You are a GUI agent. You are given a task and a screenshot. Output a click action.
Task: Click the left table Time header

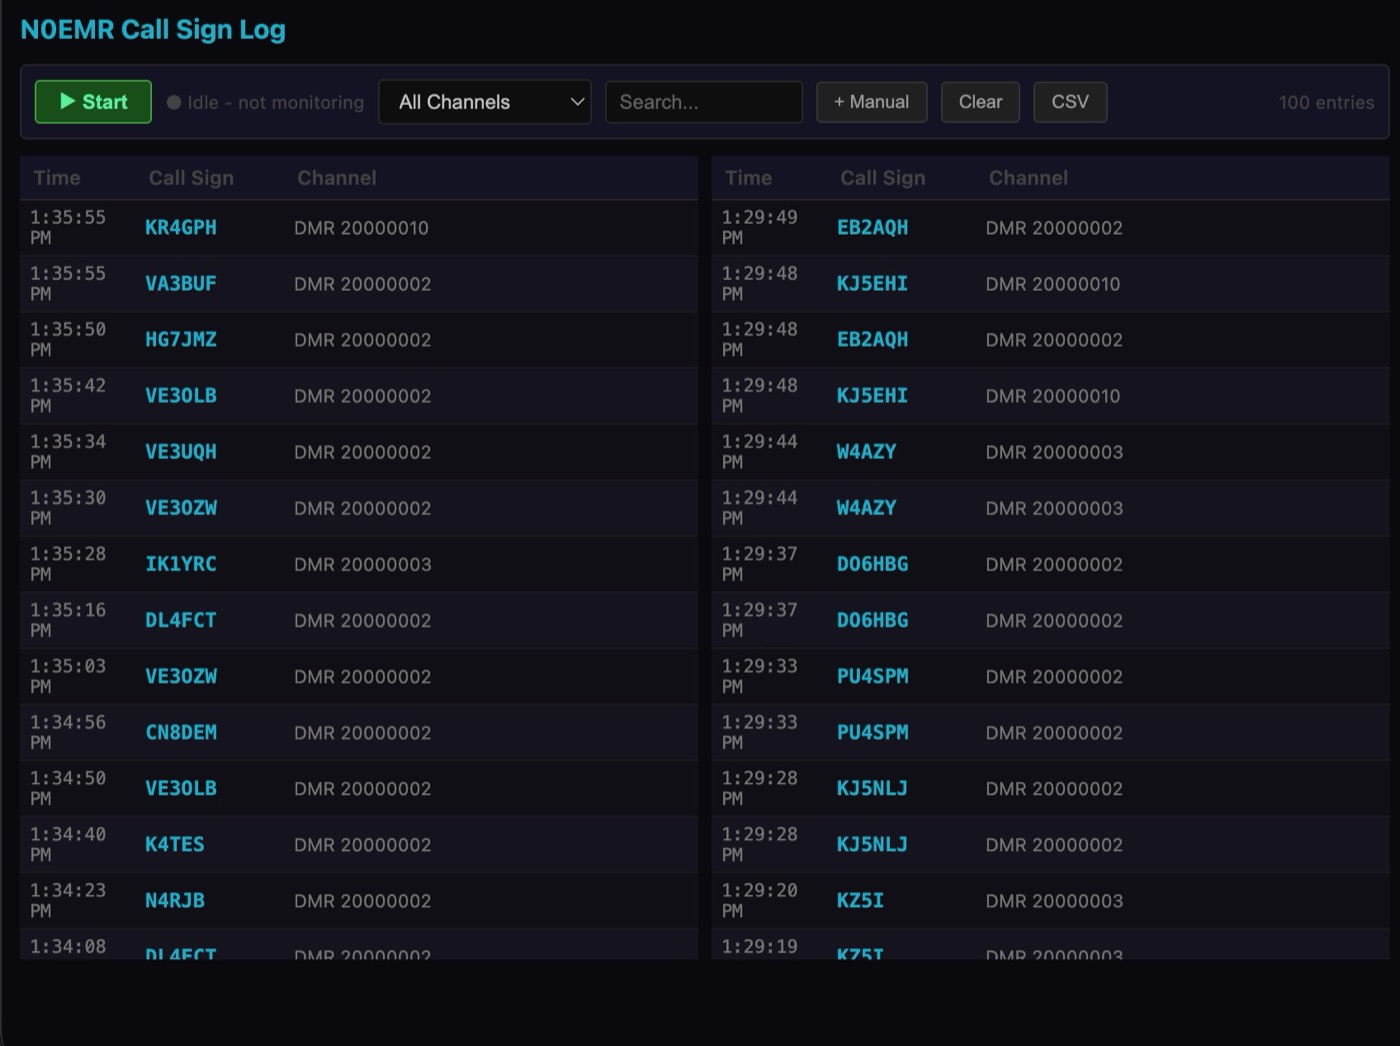57,178
